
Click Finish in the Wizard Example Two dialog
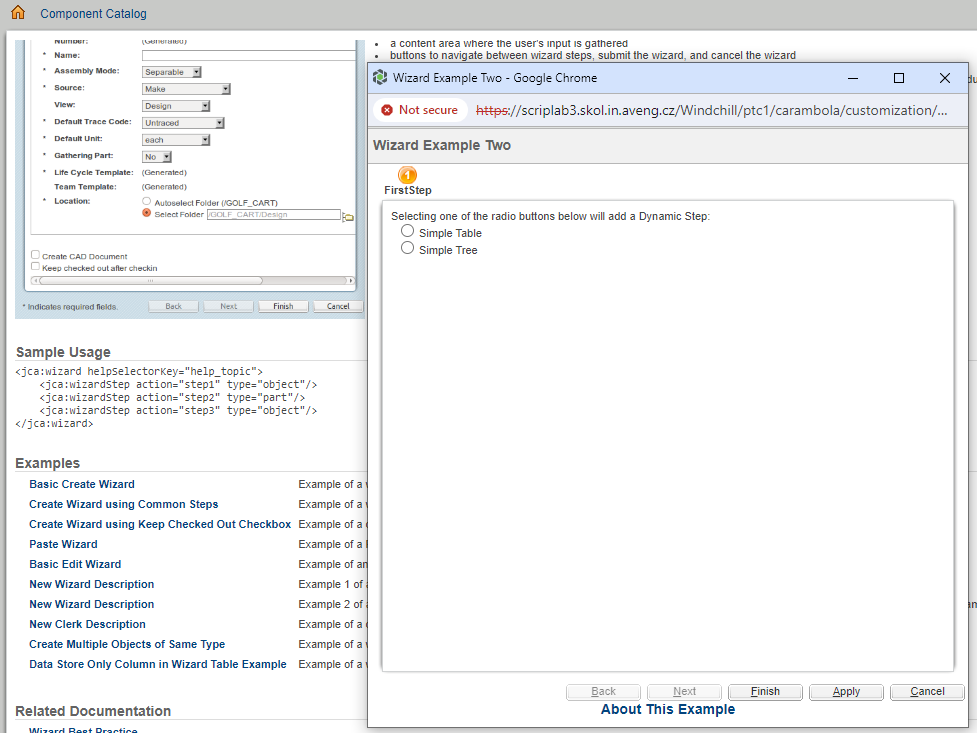pyautogui.click(x=765, y=691)
